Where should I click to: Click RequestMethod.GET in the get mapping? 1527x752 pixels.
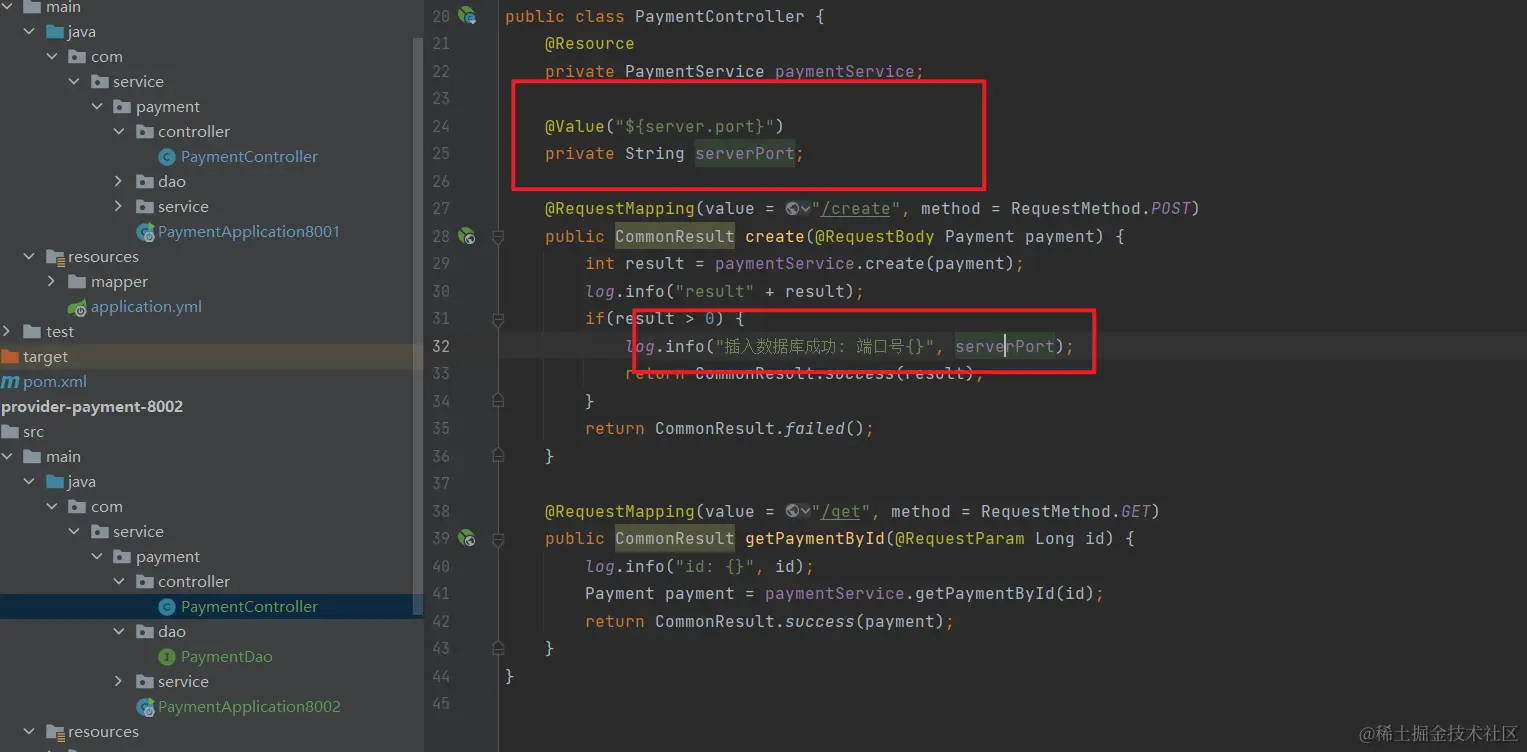(1066, 511)
